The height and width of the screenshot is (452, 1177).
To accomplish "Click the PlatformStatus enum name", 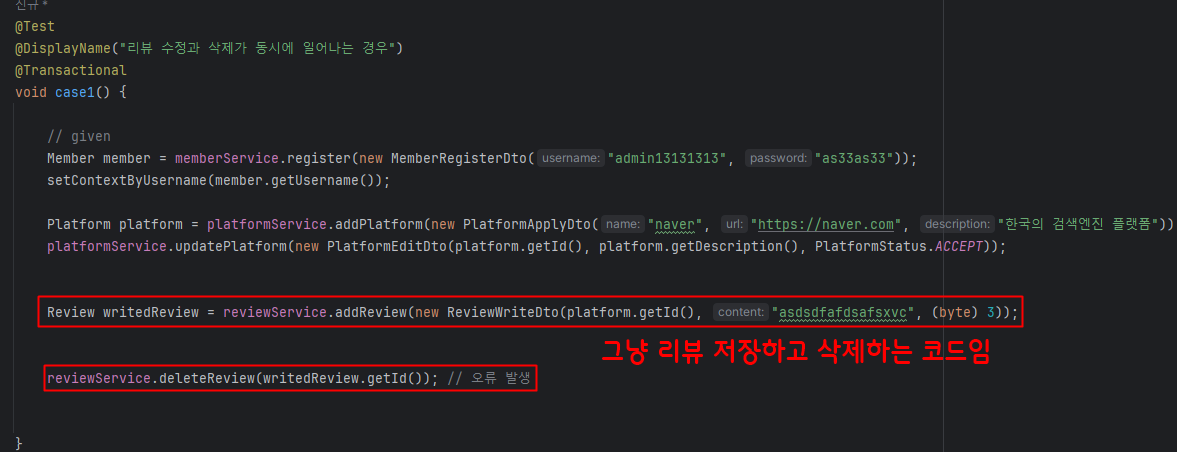I will pos(871,246).
